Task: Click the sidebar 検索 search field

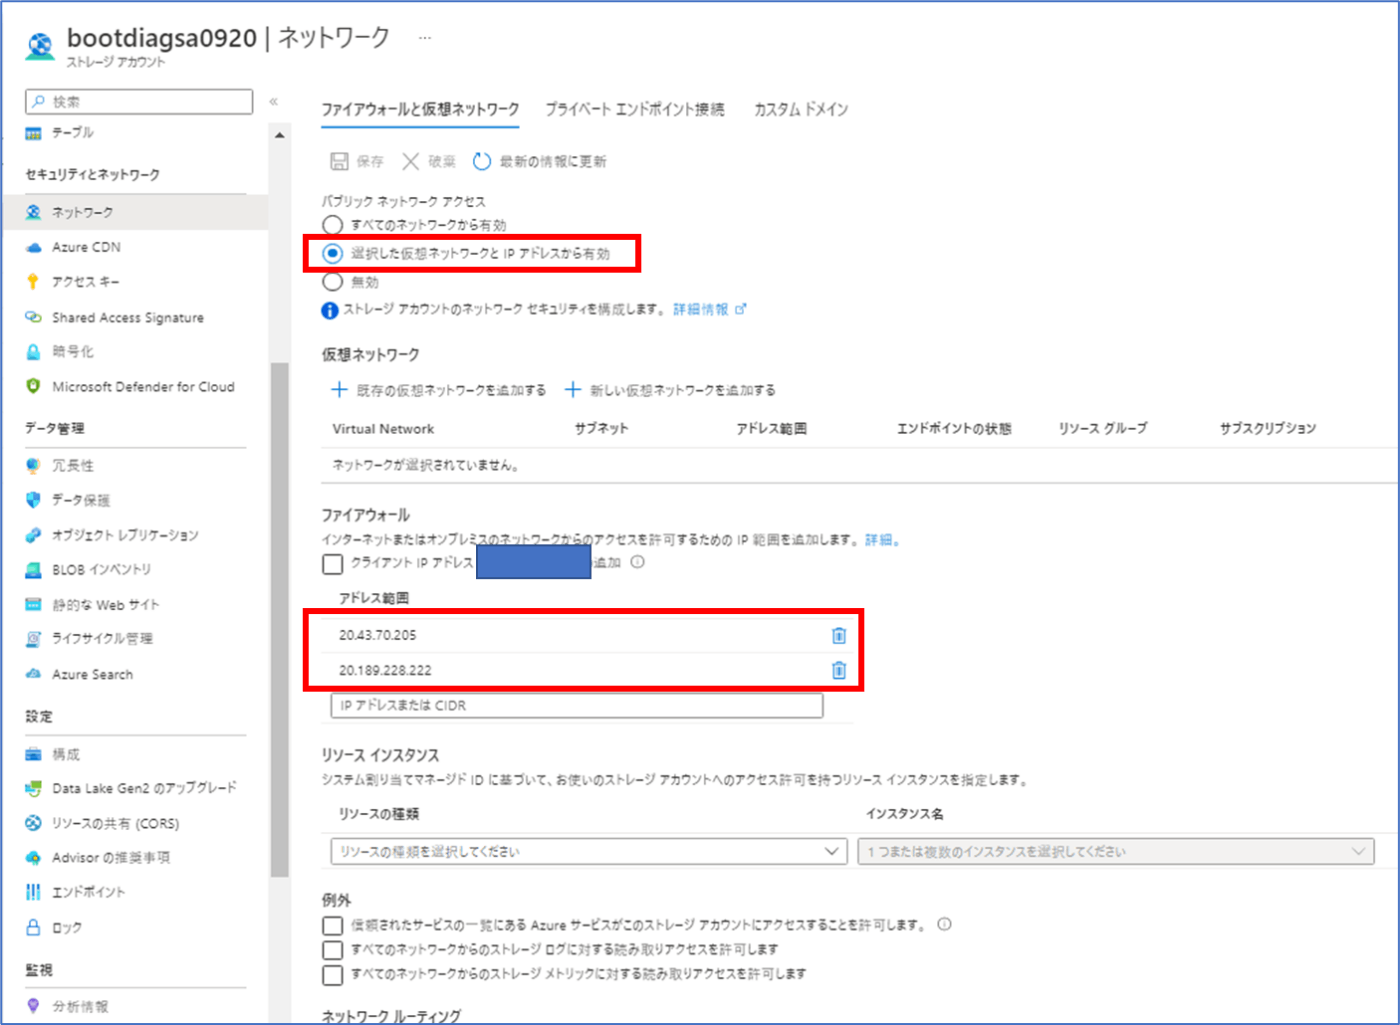Action: click(139, 101)
